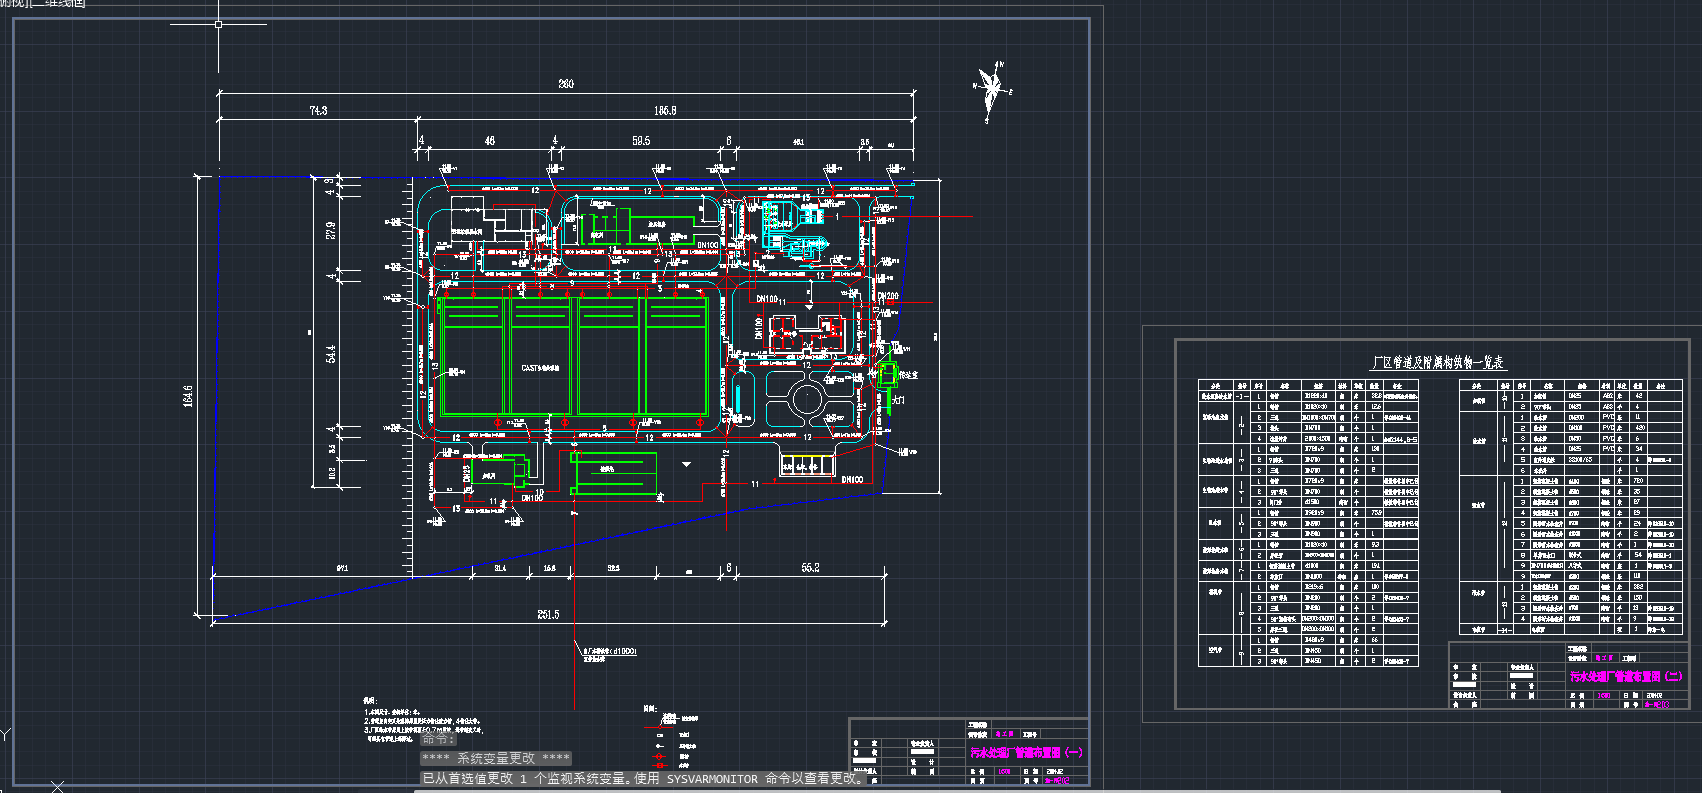Click the north arrow compass symbol
This screenshot has width=1702, height=793.
[993, 91]
